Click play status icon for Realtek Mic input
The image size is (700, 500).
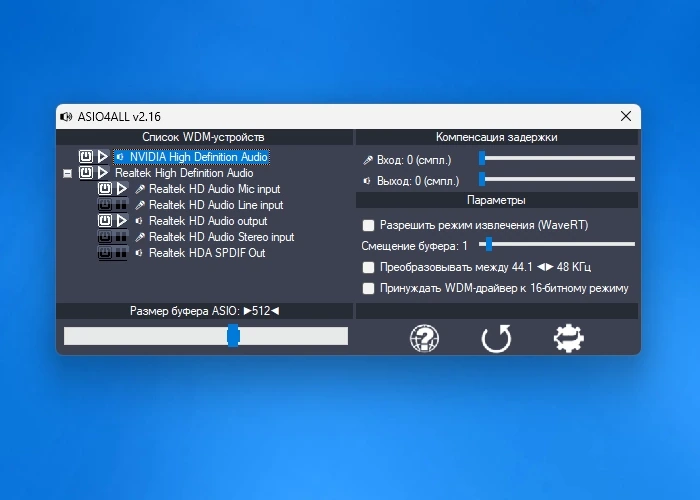[x=122, y=188]
